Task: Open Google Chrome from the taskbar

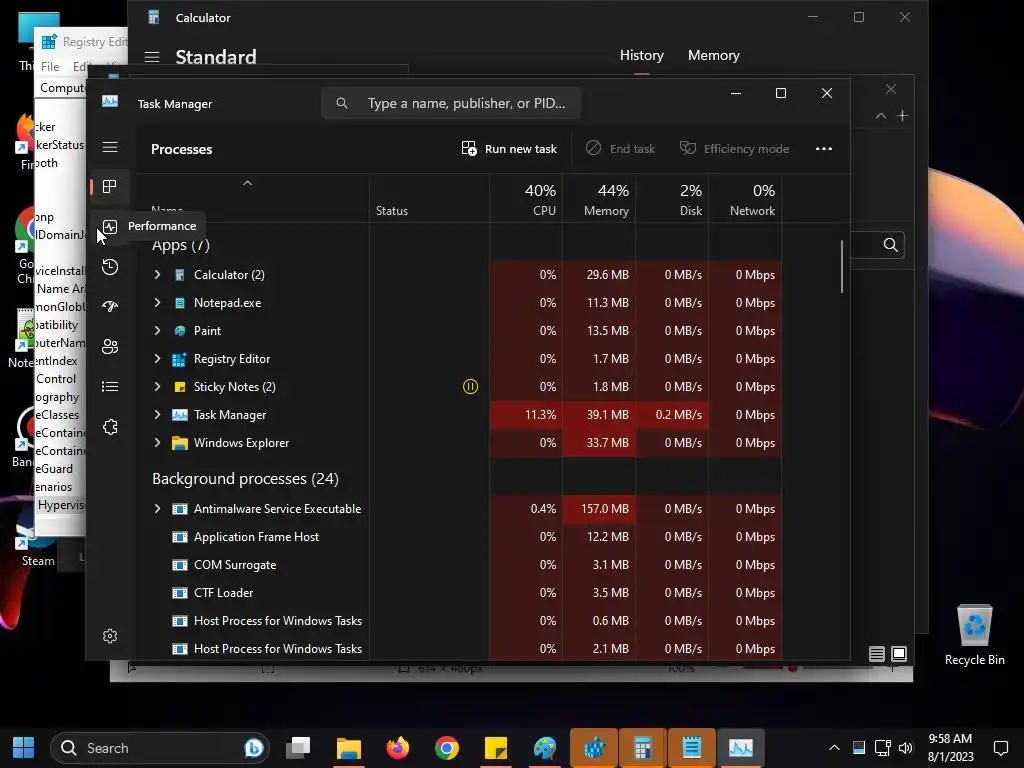Action: pos(447,748)
